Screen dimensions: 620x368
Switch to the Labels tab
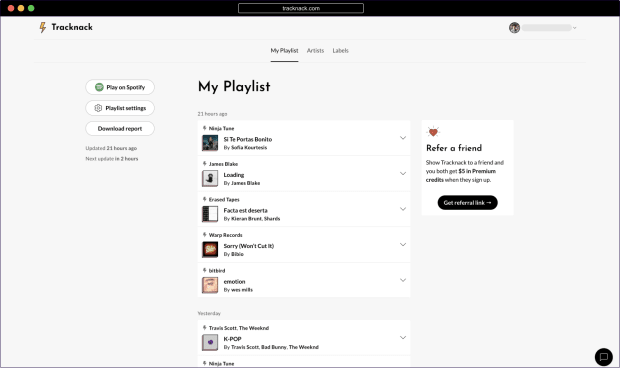[x=340, y=51]
